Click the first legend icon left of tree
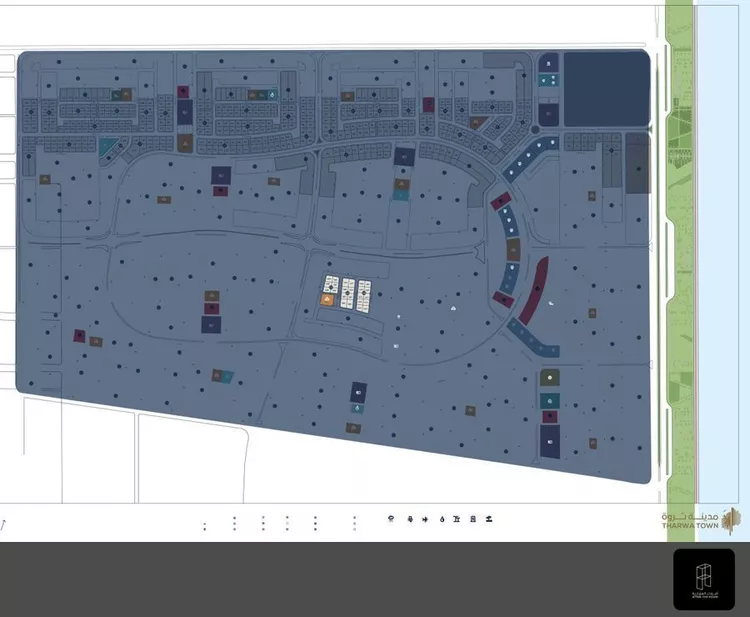Viewport: 750px width, 617px height. pyautogui.click(x=391, y=519)
